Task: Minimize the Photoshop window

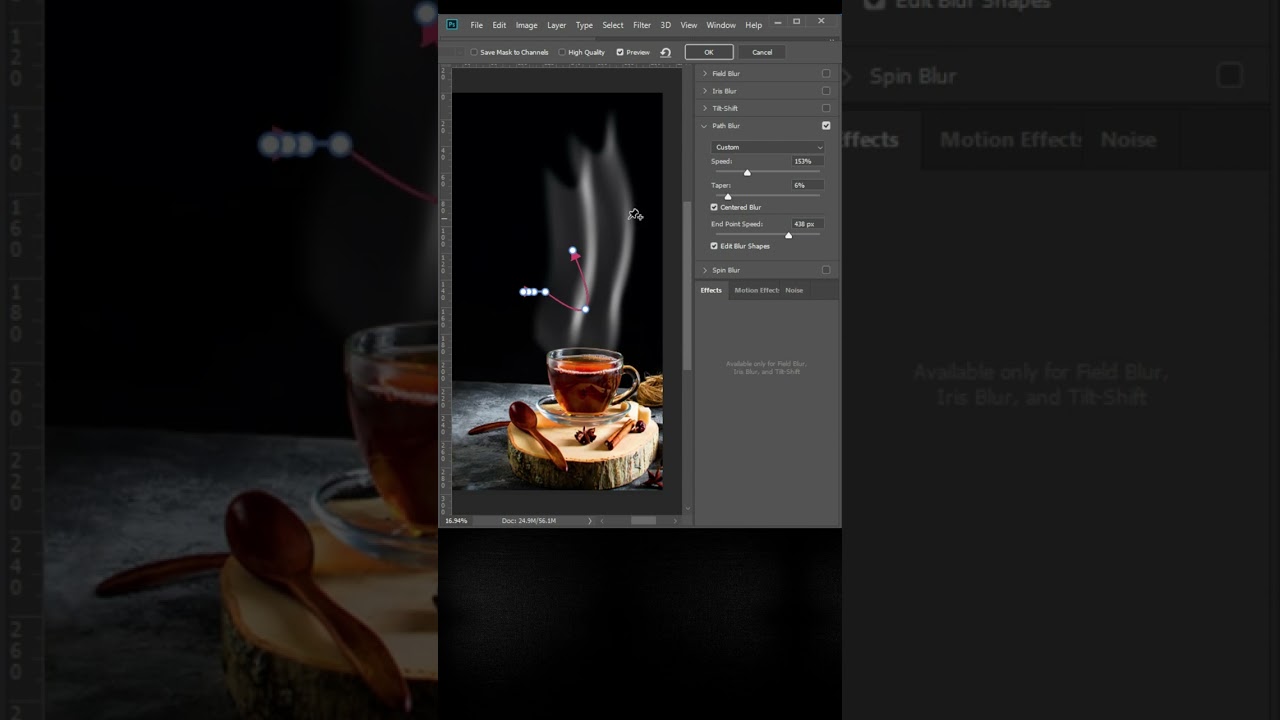Action: pyautogui.click(x=778, y=21)
